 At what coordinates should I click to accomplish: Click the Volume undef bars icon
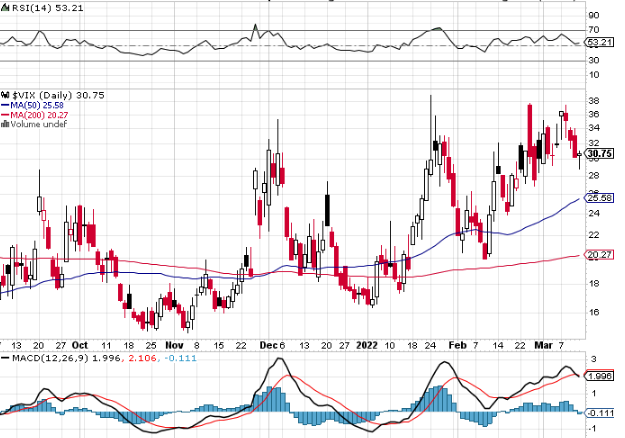5,124
